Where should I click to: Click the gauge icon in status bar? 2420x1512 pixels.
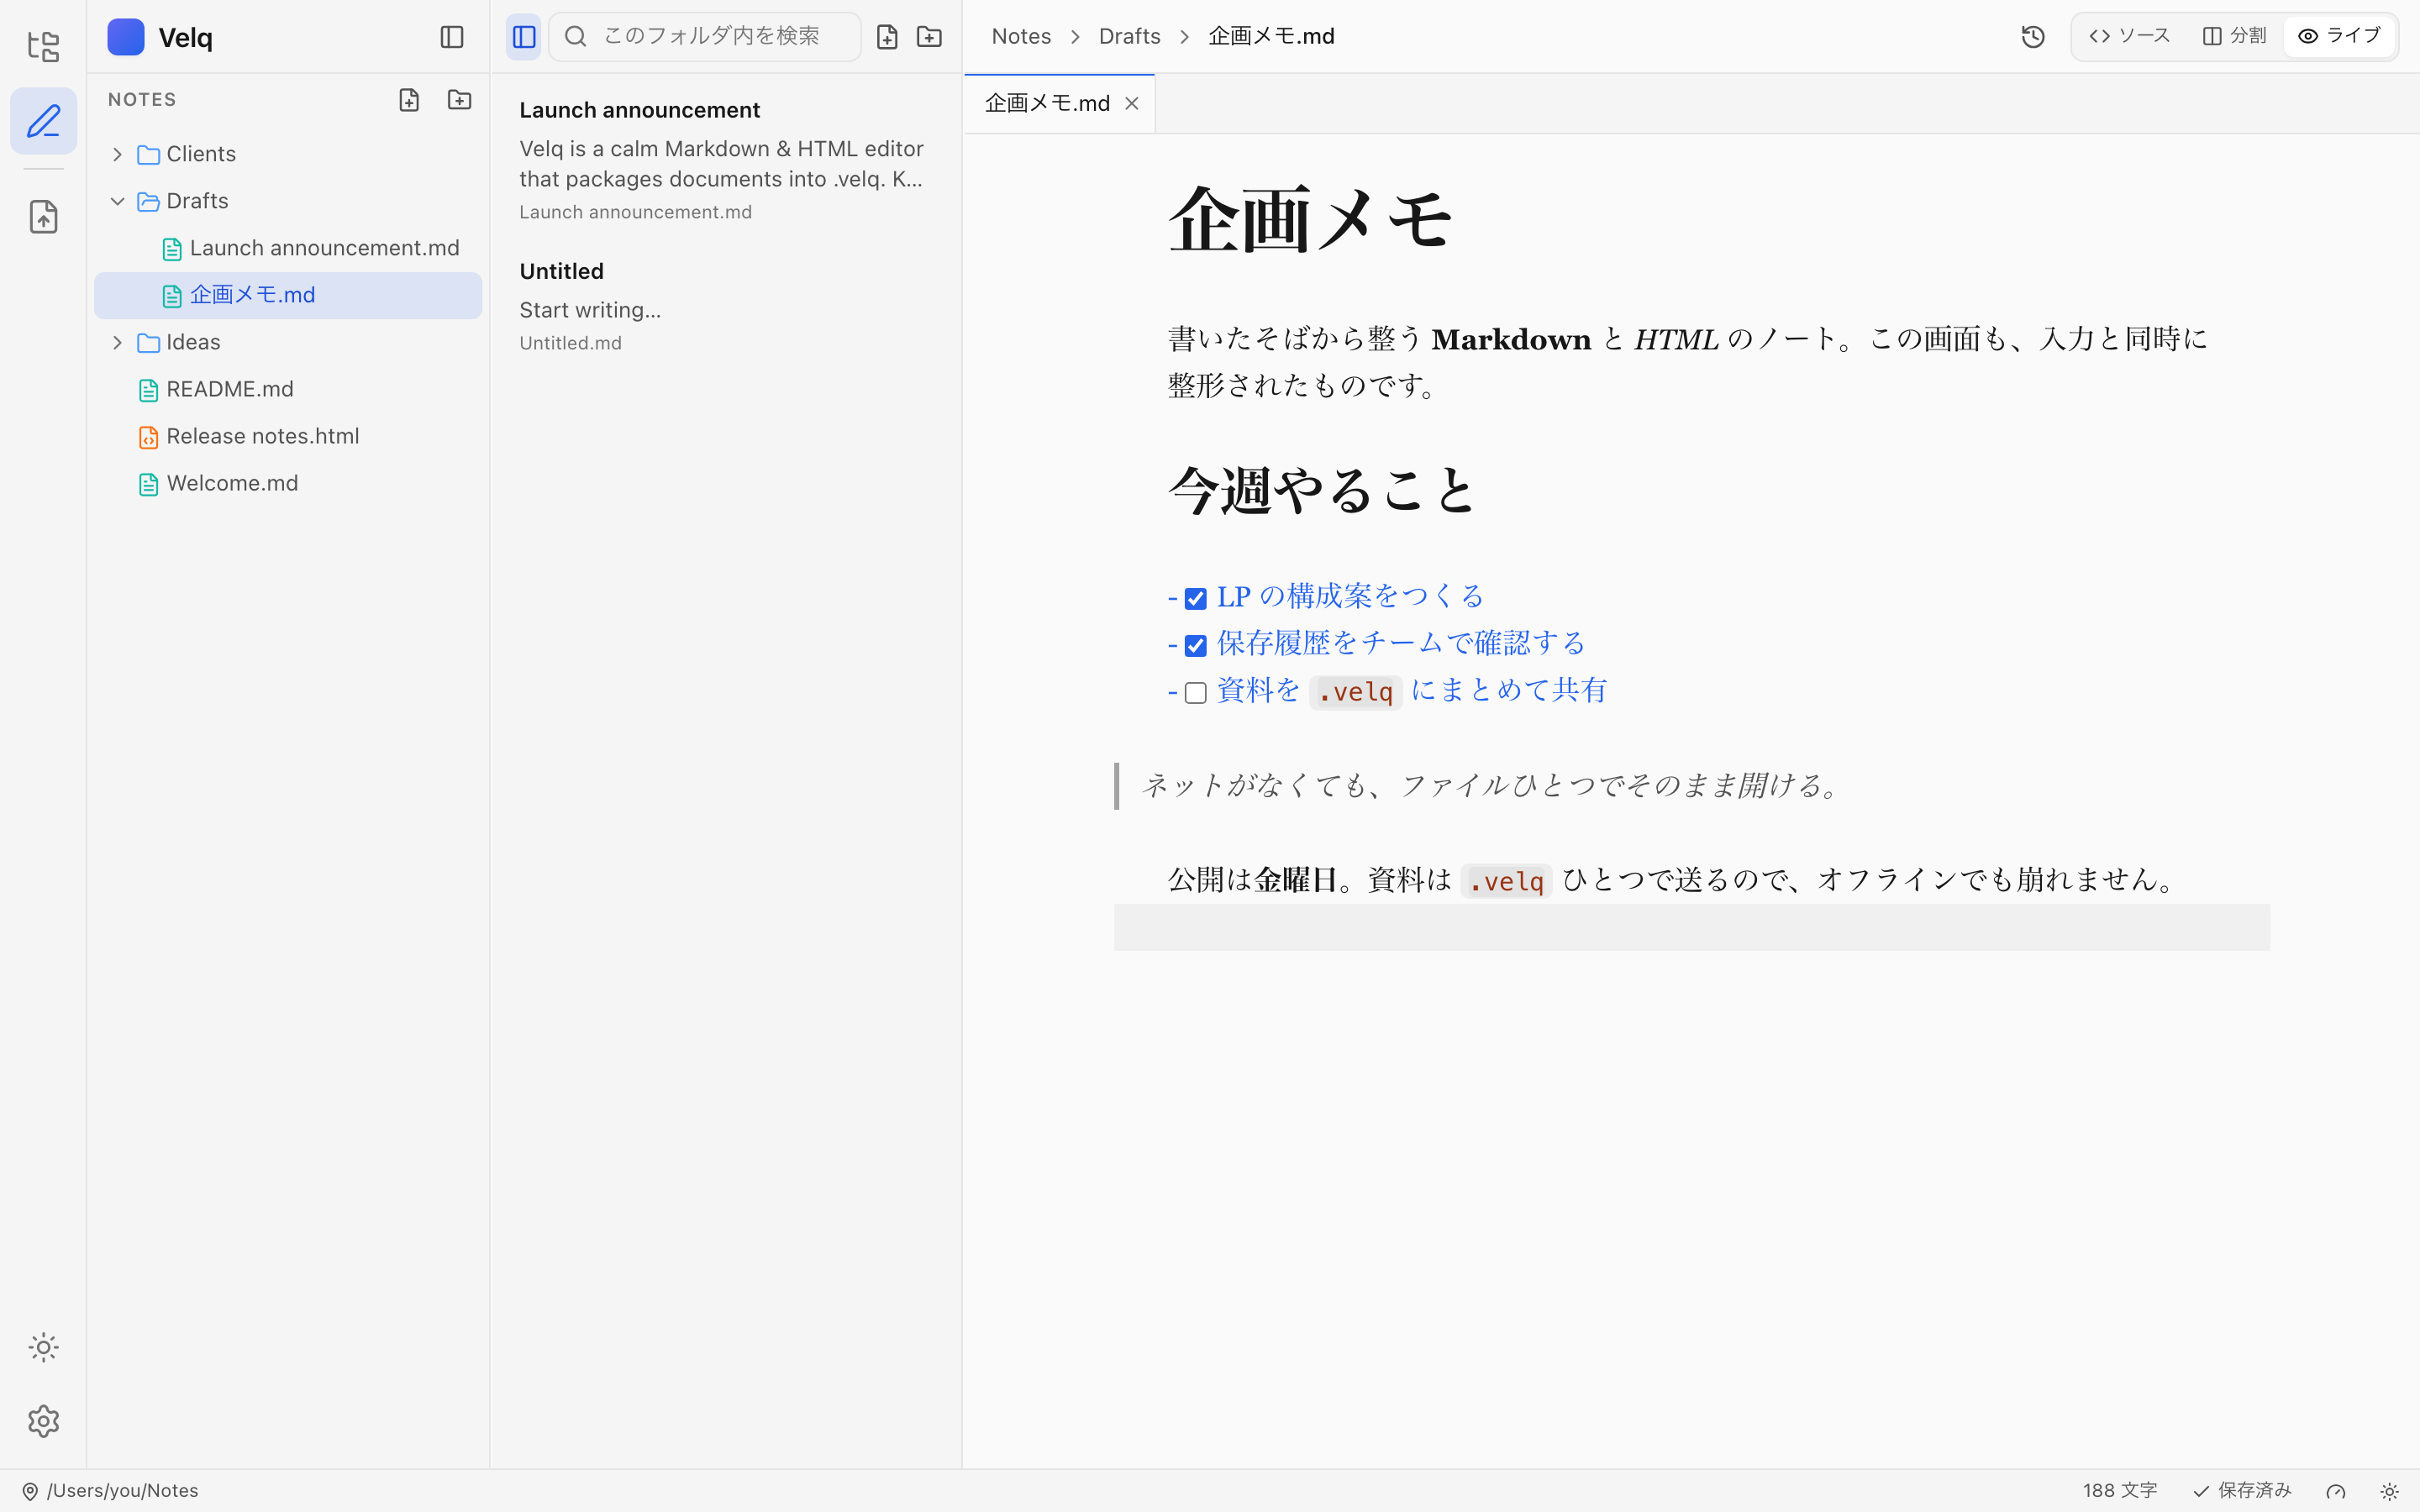click(2336, 1491)
